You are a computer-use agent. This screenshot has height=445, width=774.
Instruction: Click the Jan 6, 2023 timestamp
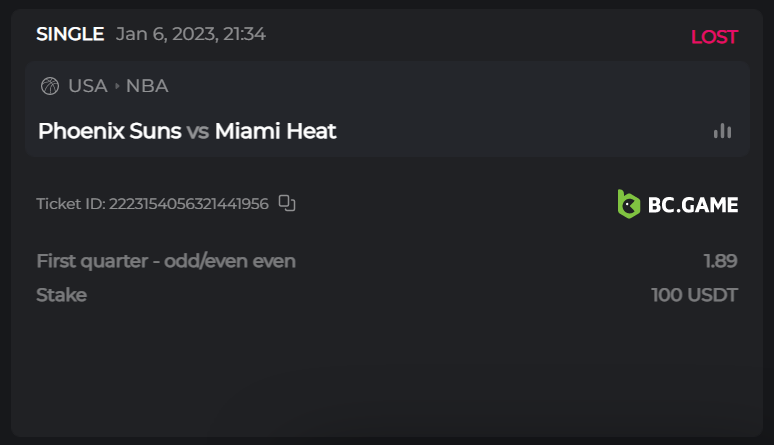[x=191, y=34]
